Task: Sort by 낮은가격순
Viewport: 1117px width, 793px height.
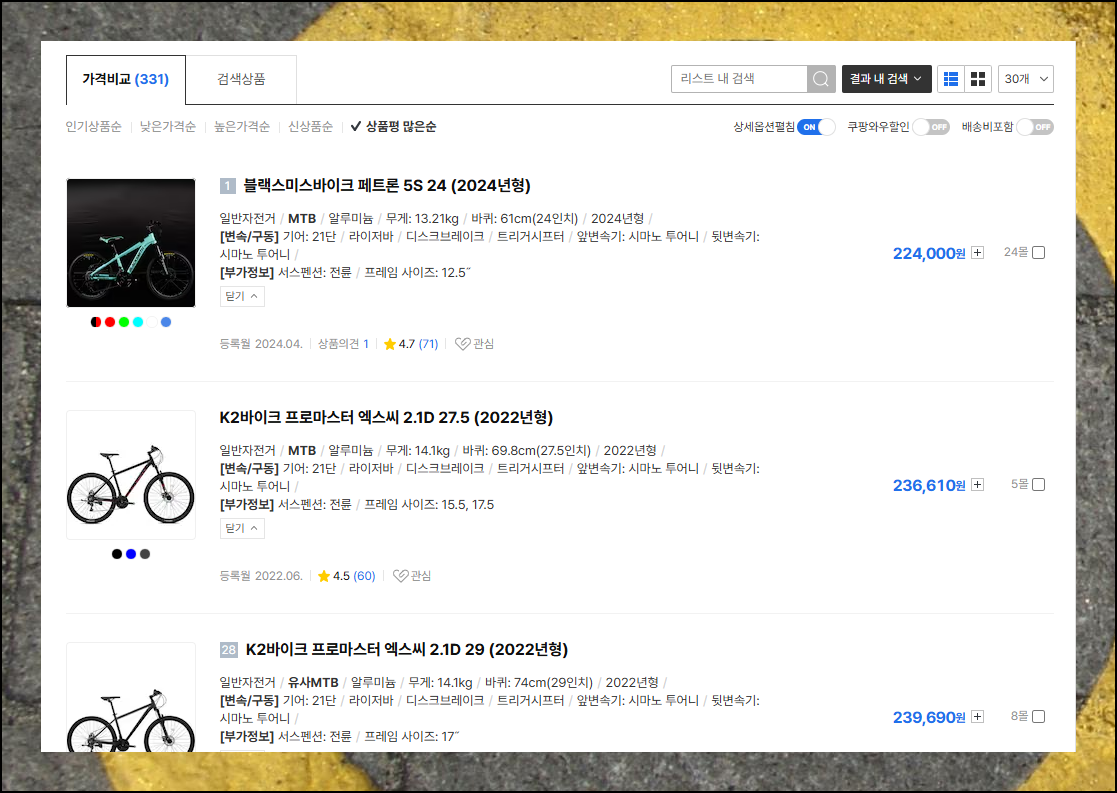Action: coord(167,127)
